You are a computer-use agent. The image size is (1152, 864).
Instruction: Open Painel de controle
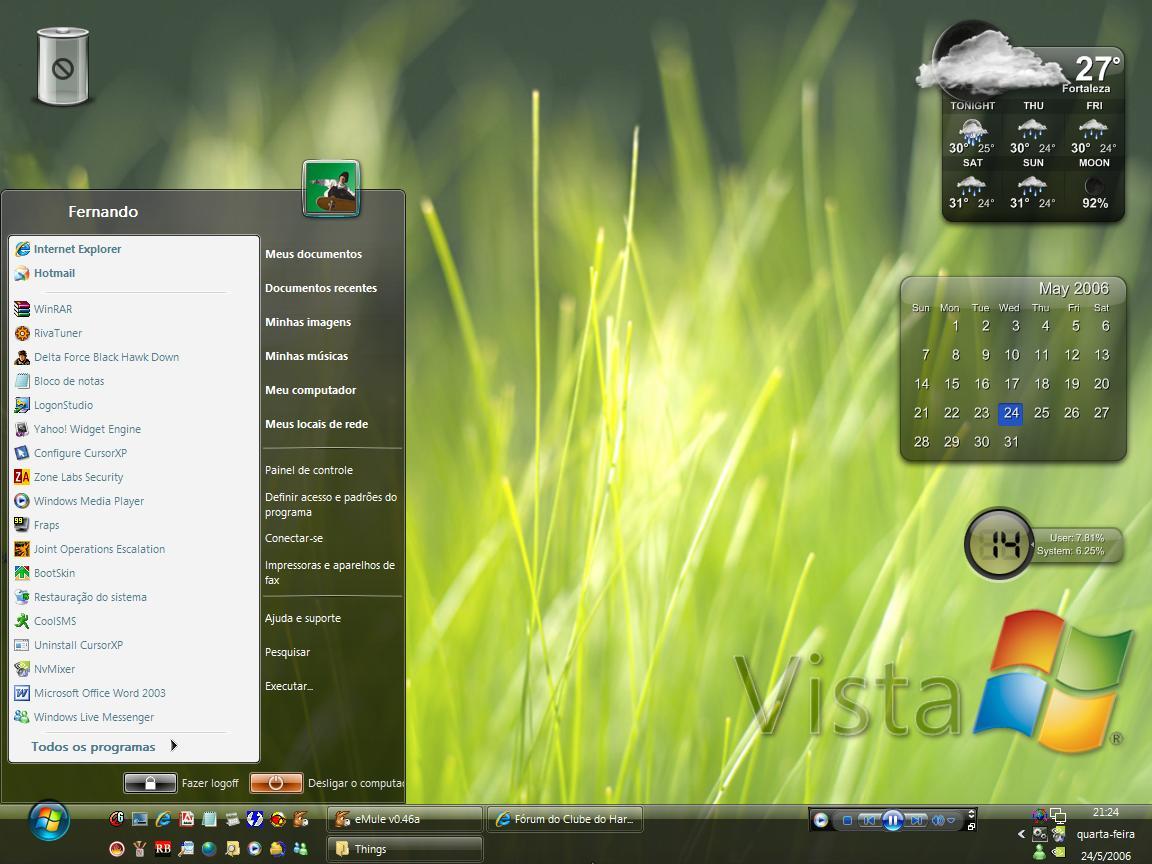pos(309,470)
